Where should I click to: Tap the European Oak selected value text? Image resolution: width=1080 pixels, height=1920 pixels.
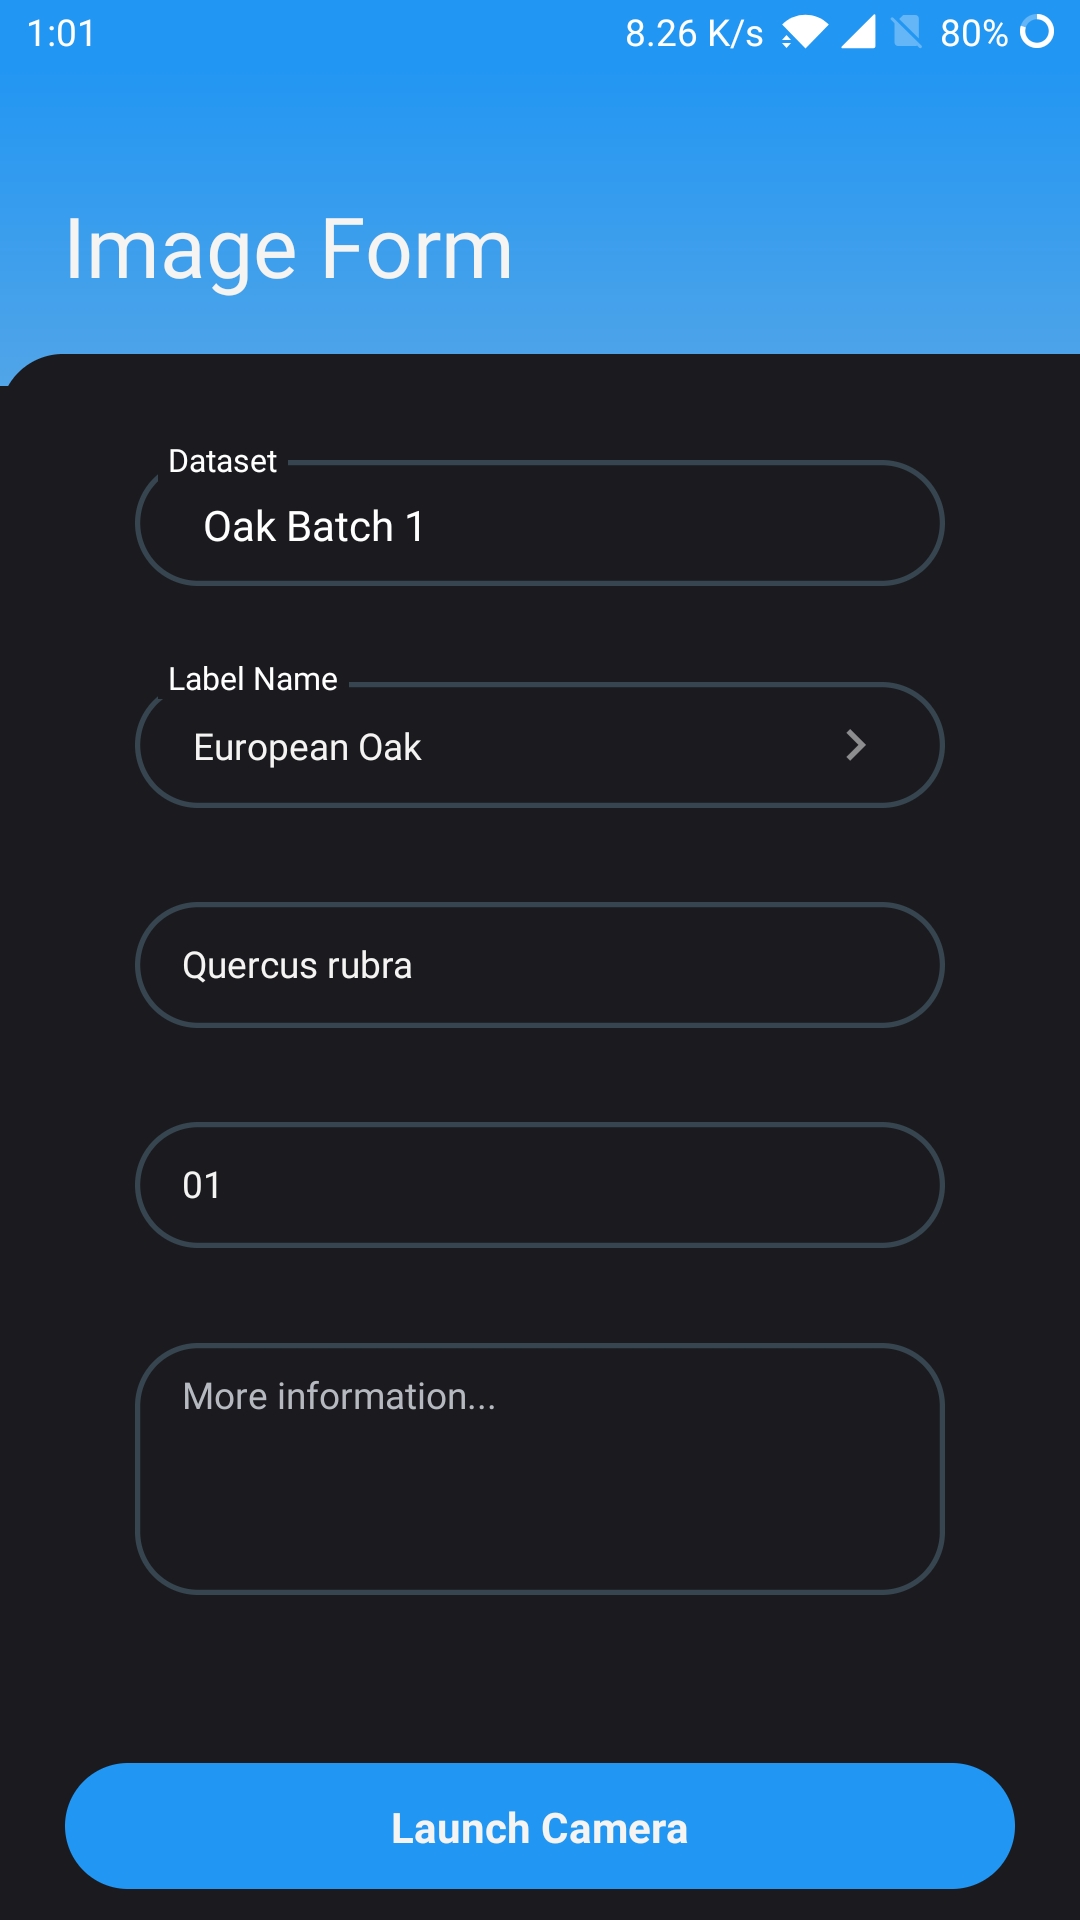[x=307, y=747]
